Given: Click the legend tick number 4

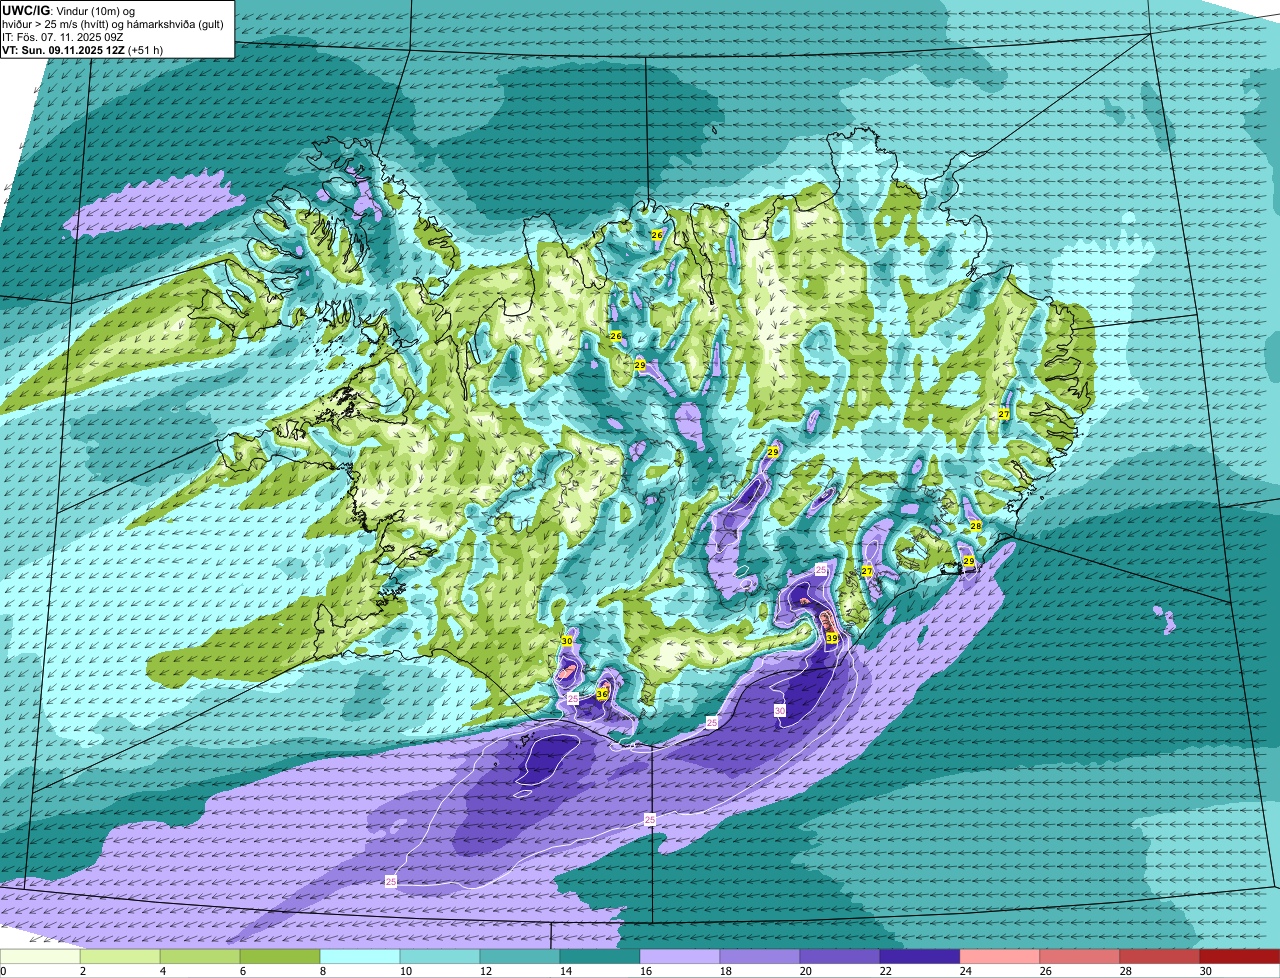Looking at the screenshot, I should click(x=163, y=971).
